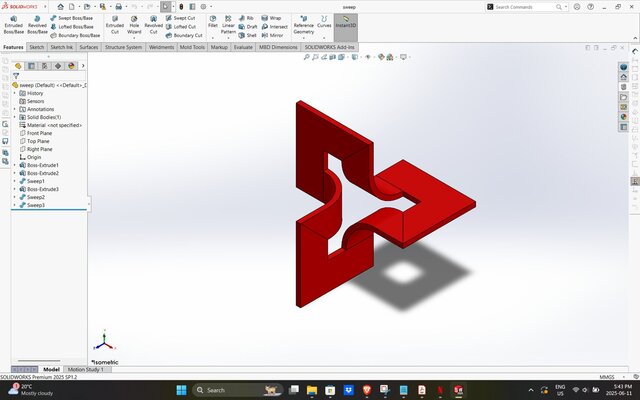Image resolution: width=640 pixels, height=400 pixels.
Task: Click the Extruded Boss/Base tool
Action: coord(14,23)
